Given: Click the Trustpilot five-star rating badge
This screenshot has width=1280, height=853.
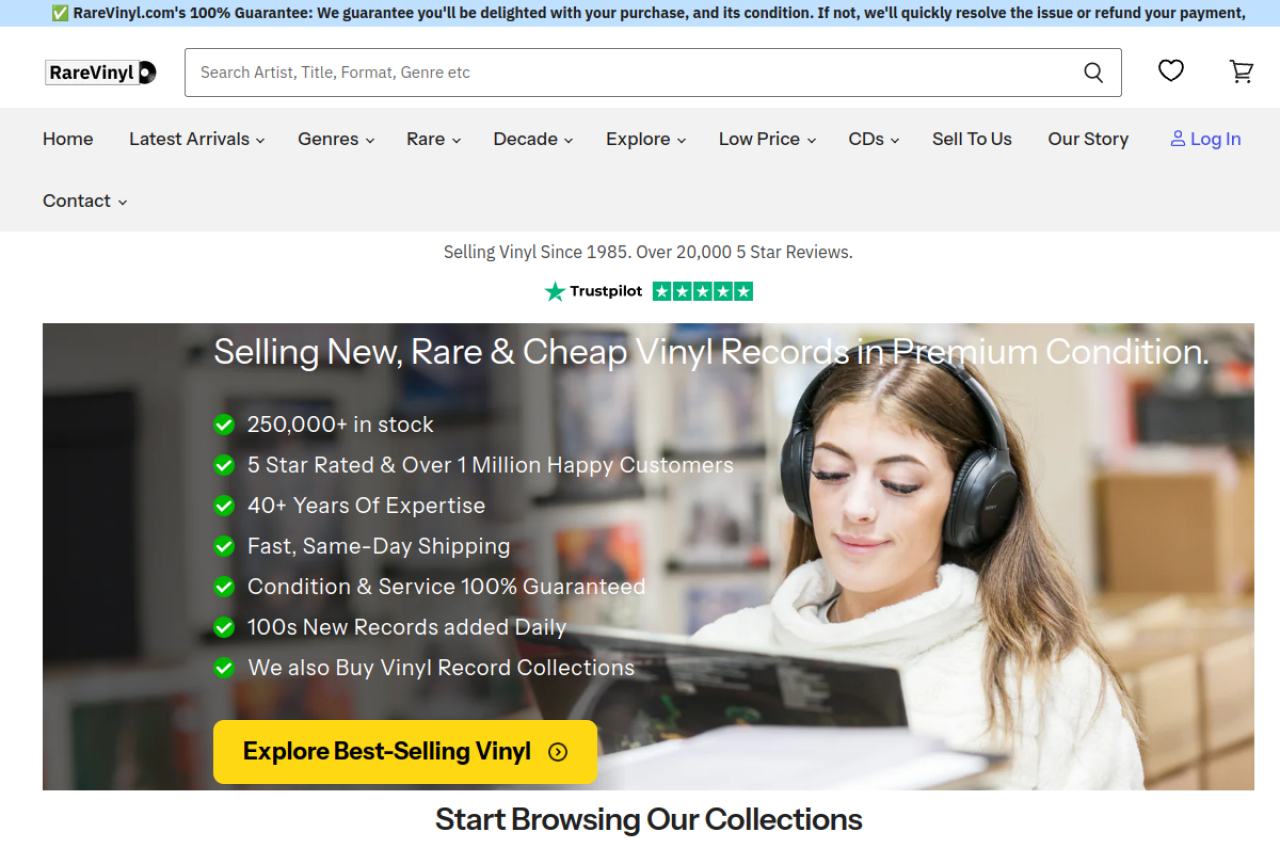Looking at the screenshot, I should [x=702, y=291].
